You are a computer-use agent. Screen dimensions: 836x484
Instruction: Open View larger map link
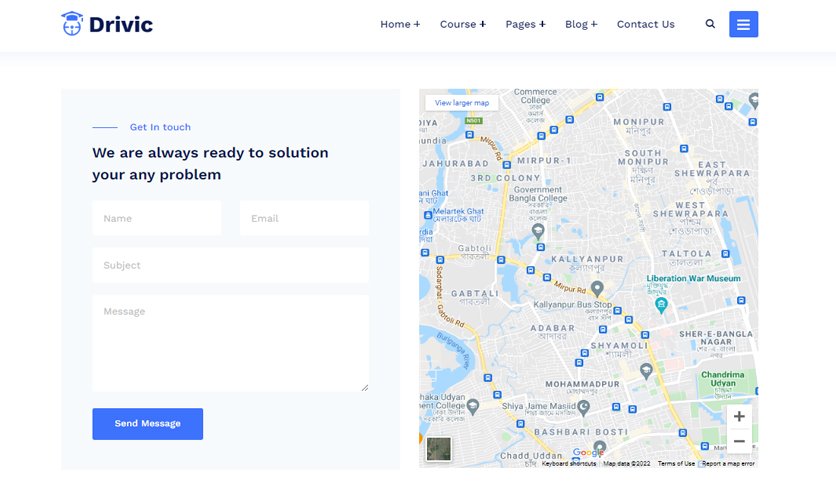point(462,103)
